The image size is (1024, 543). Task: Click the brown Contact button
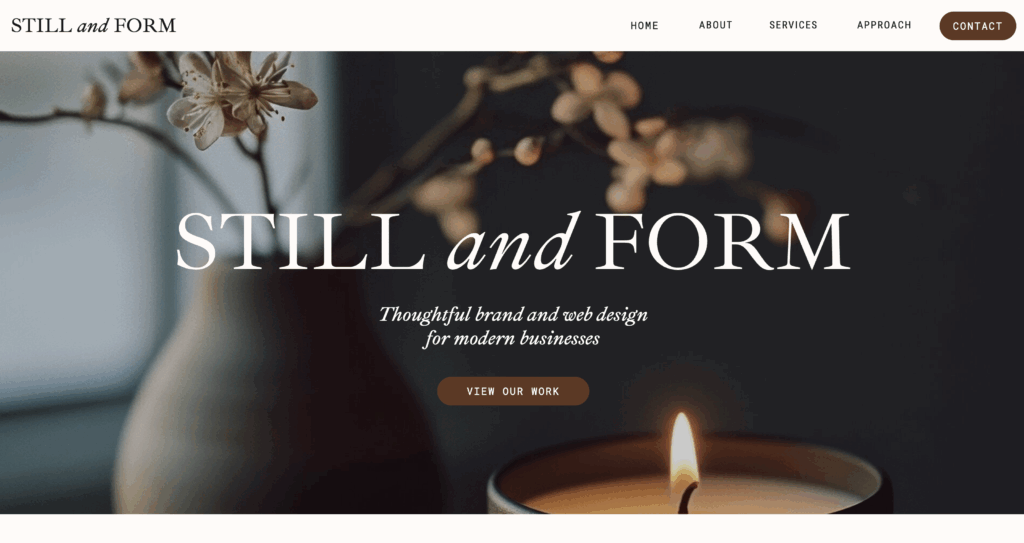click(x=977, y=26)
